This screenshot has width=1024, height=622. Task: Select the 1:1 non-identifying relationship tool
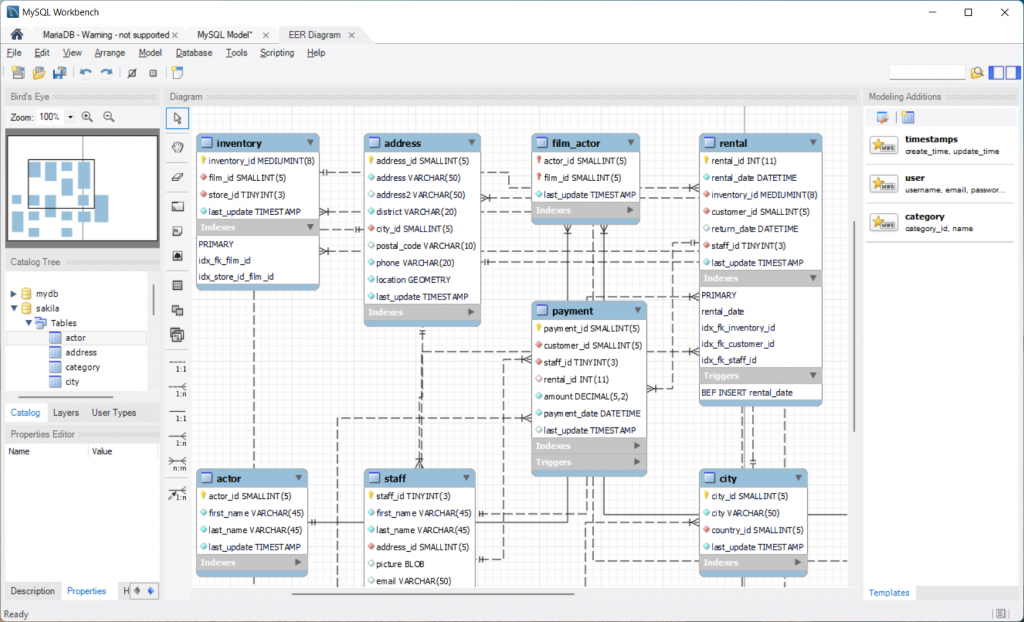tap(178, 365)
